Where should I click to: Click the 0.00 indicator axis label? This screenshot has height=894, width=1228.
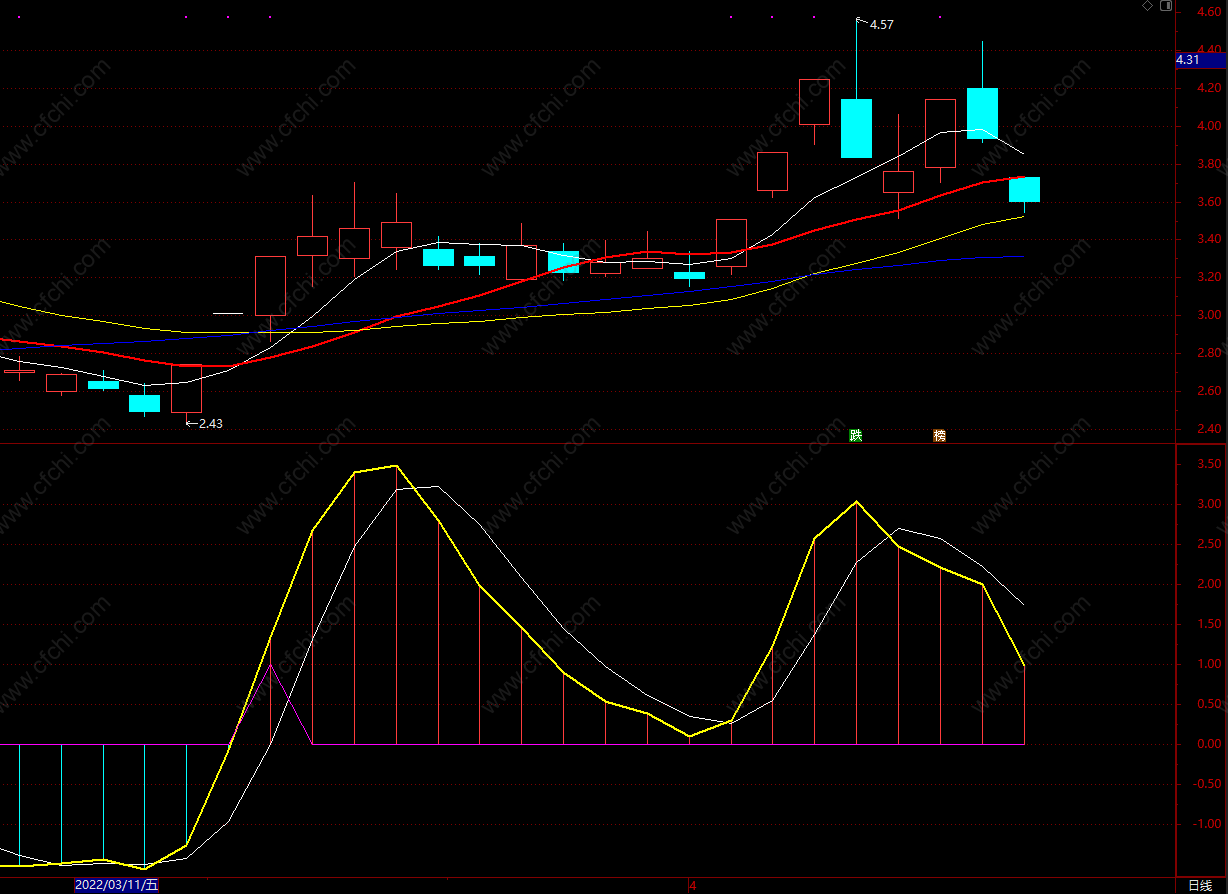(1210, 744)
